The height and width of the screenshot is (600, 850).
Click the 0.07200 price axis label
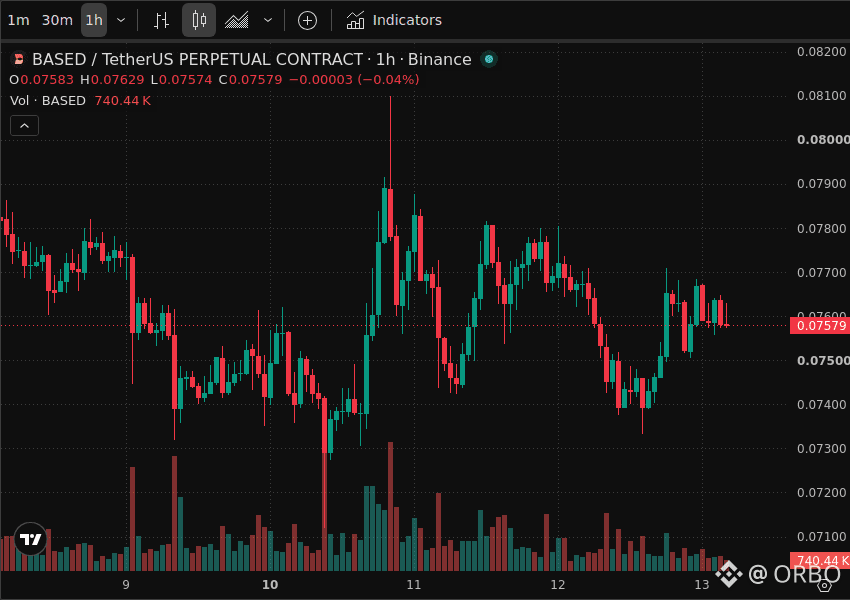[822, 493]
